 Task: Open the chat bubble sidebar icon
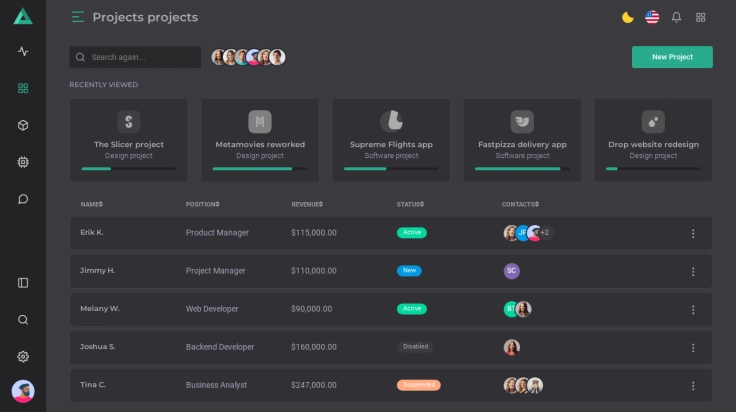coord(23,199)
